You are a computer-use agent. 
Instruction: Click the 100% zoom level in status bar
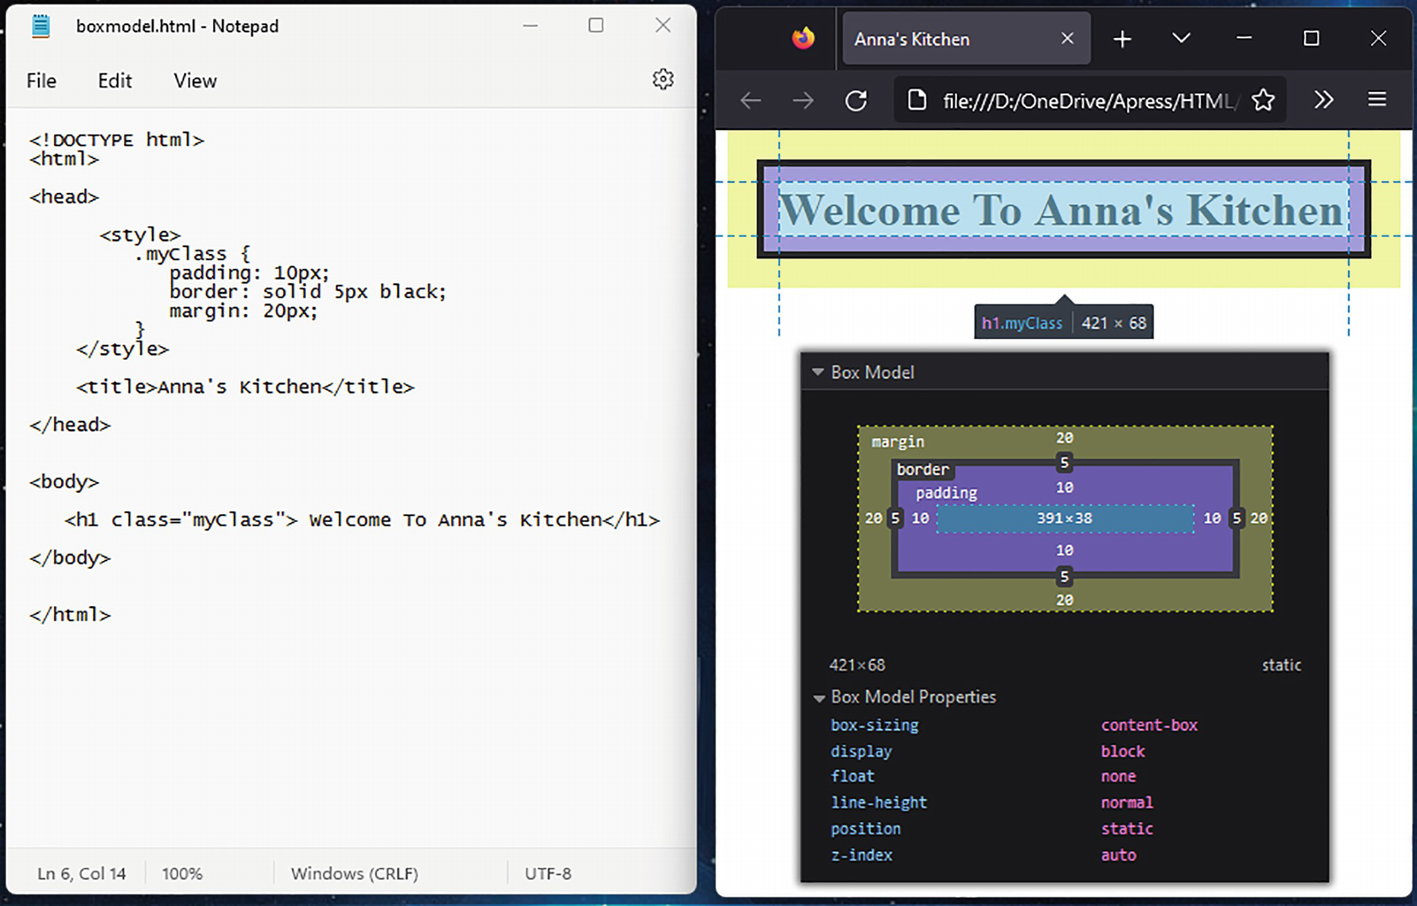coord(182,873)
